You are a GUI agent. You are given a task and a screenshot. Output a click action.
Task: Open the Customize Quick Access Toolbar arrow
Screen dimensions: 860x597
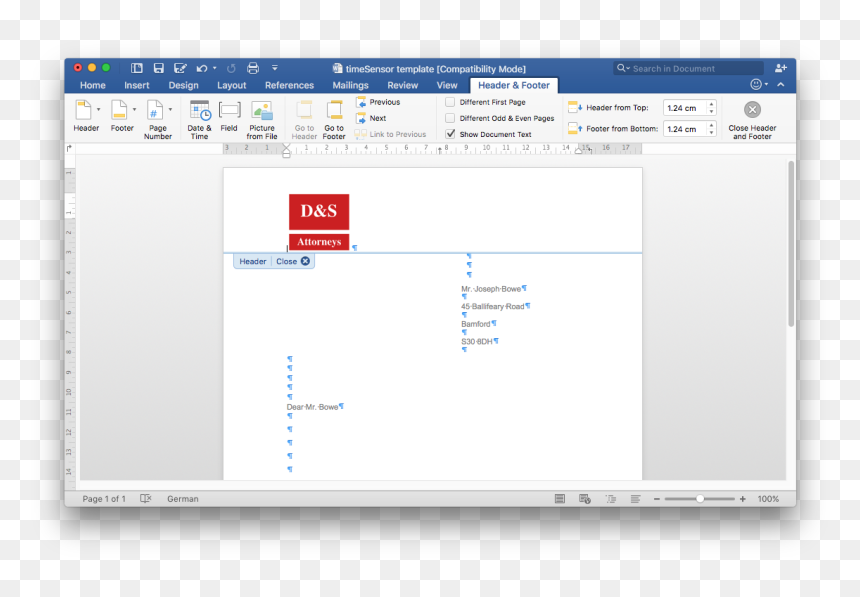point(275,68)
